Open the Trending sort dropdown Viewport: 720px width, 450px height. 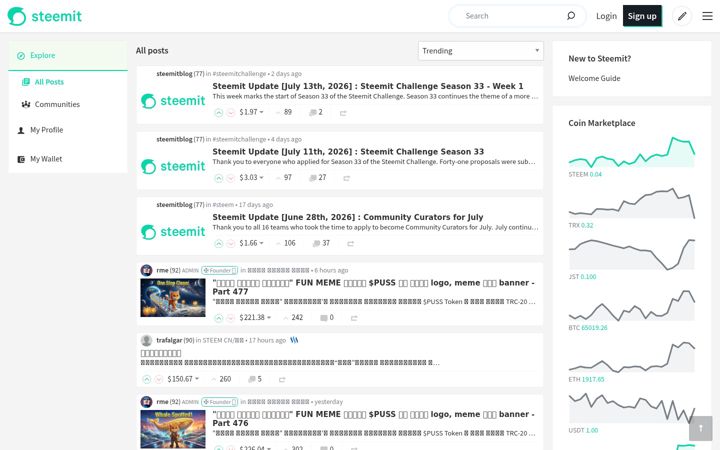pos(480,51)
